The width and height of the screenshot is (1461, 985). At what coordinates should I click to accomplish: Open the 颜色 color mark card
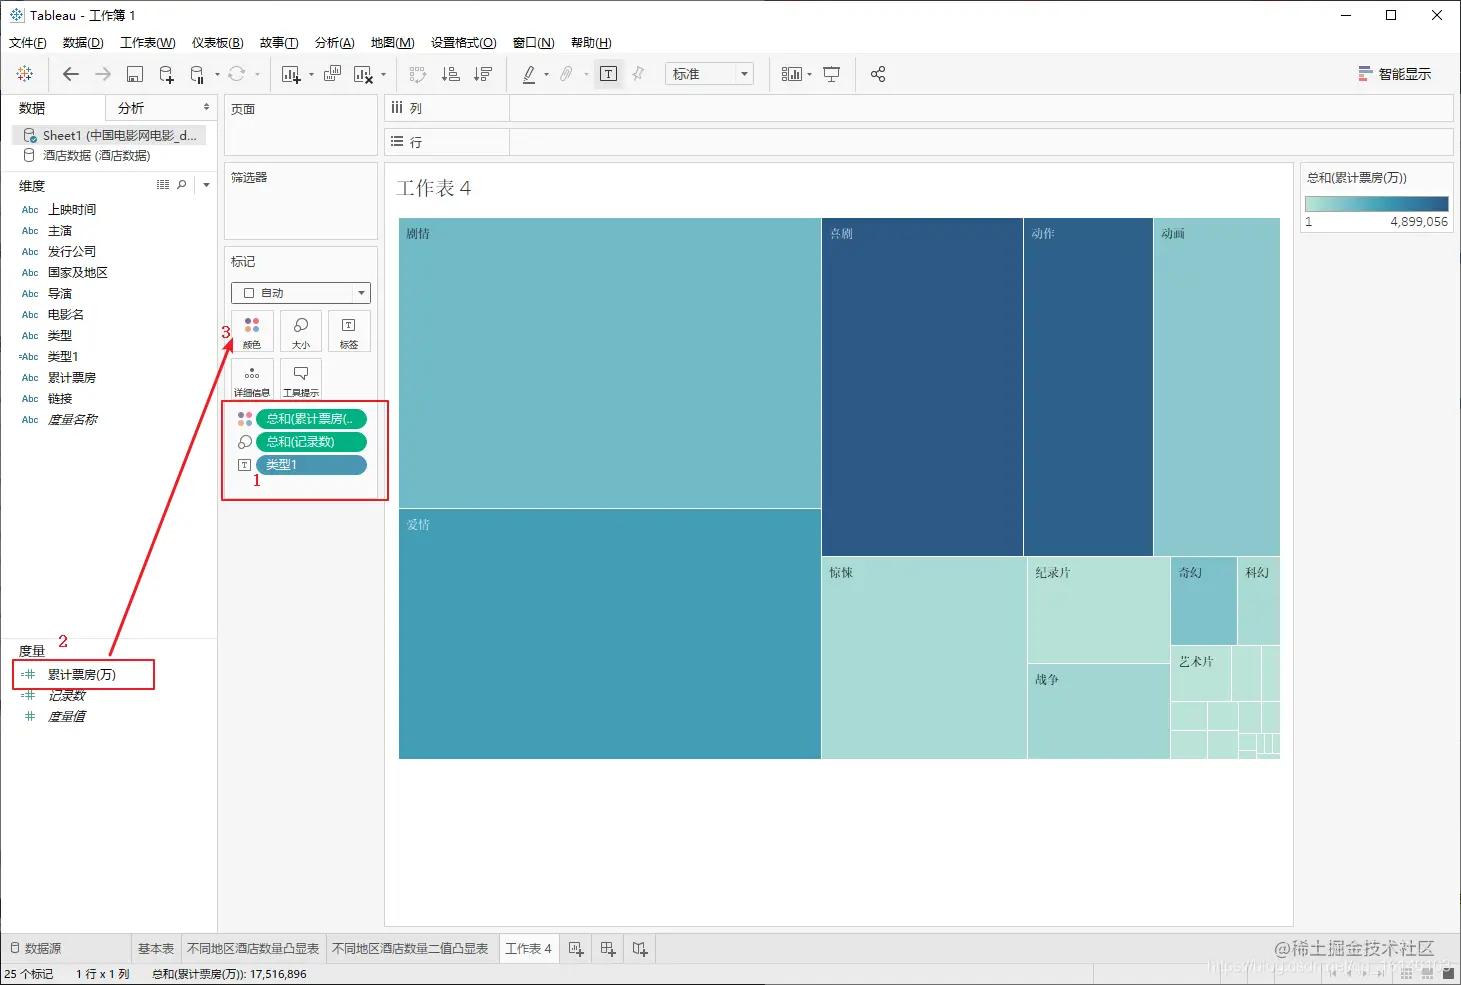[252, 332]
